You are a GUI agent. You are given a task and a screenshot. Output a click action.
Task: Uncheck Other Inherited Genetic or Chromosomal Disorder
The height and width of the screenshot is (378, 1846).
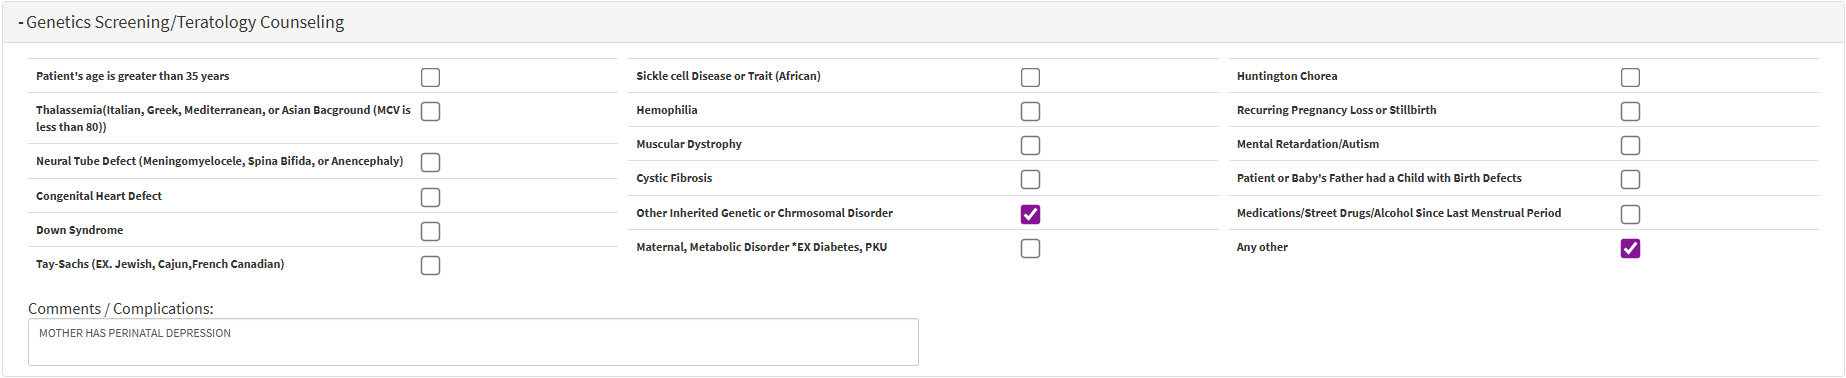tap(1030, 214)
